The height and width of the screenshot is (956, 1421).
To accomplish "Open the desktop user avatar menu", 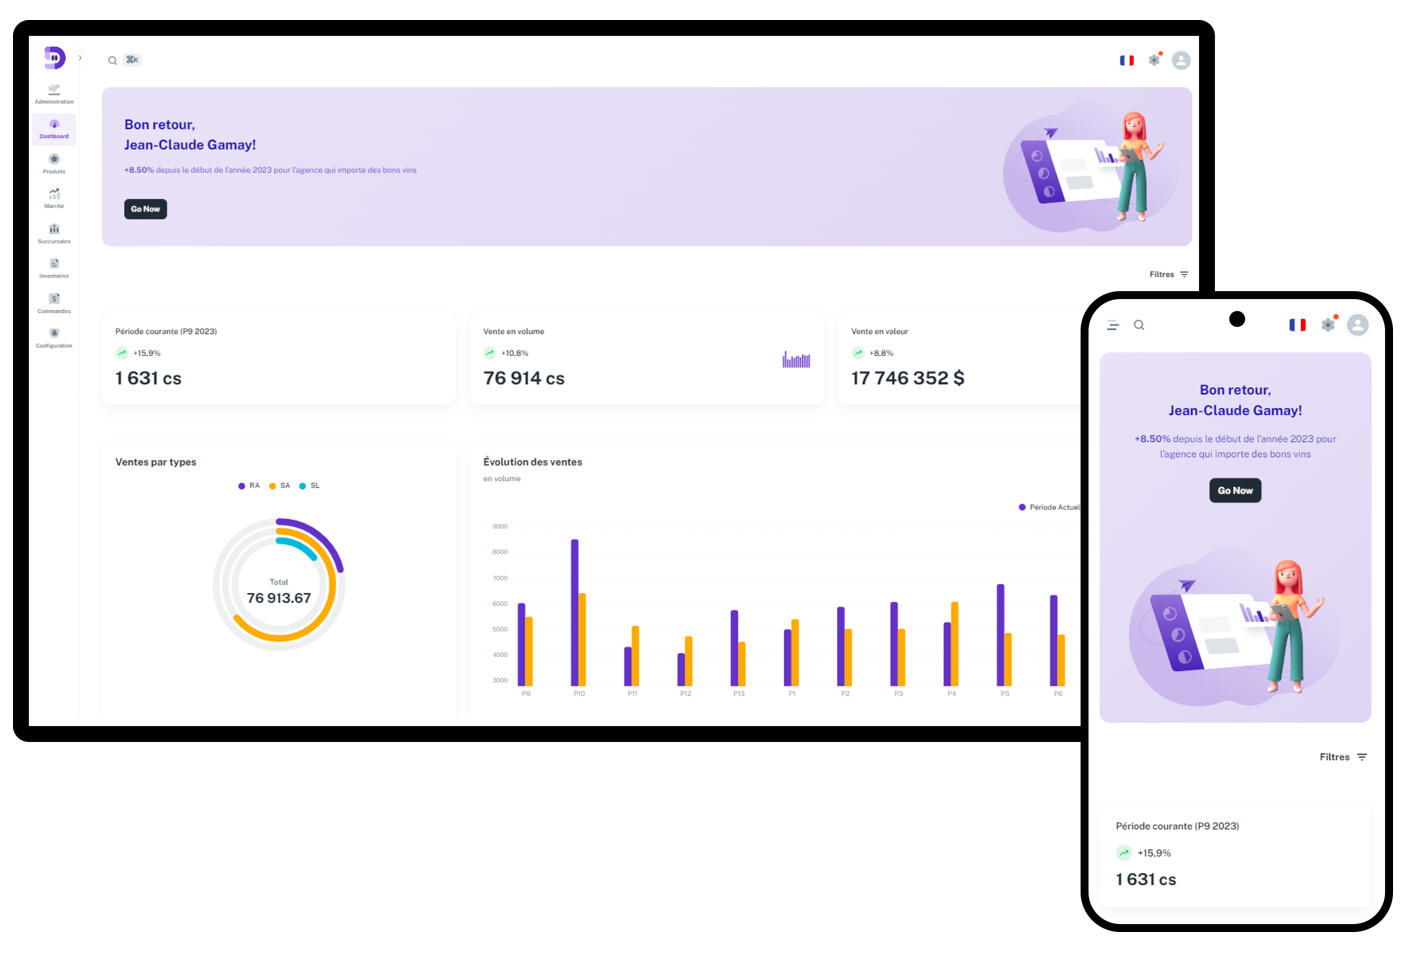I will [x=1181, y=60].
